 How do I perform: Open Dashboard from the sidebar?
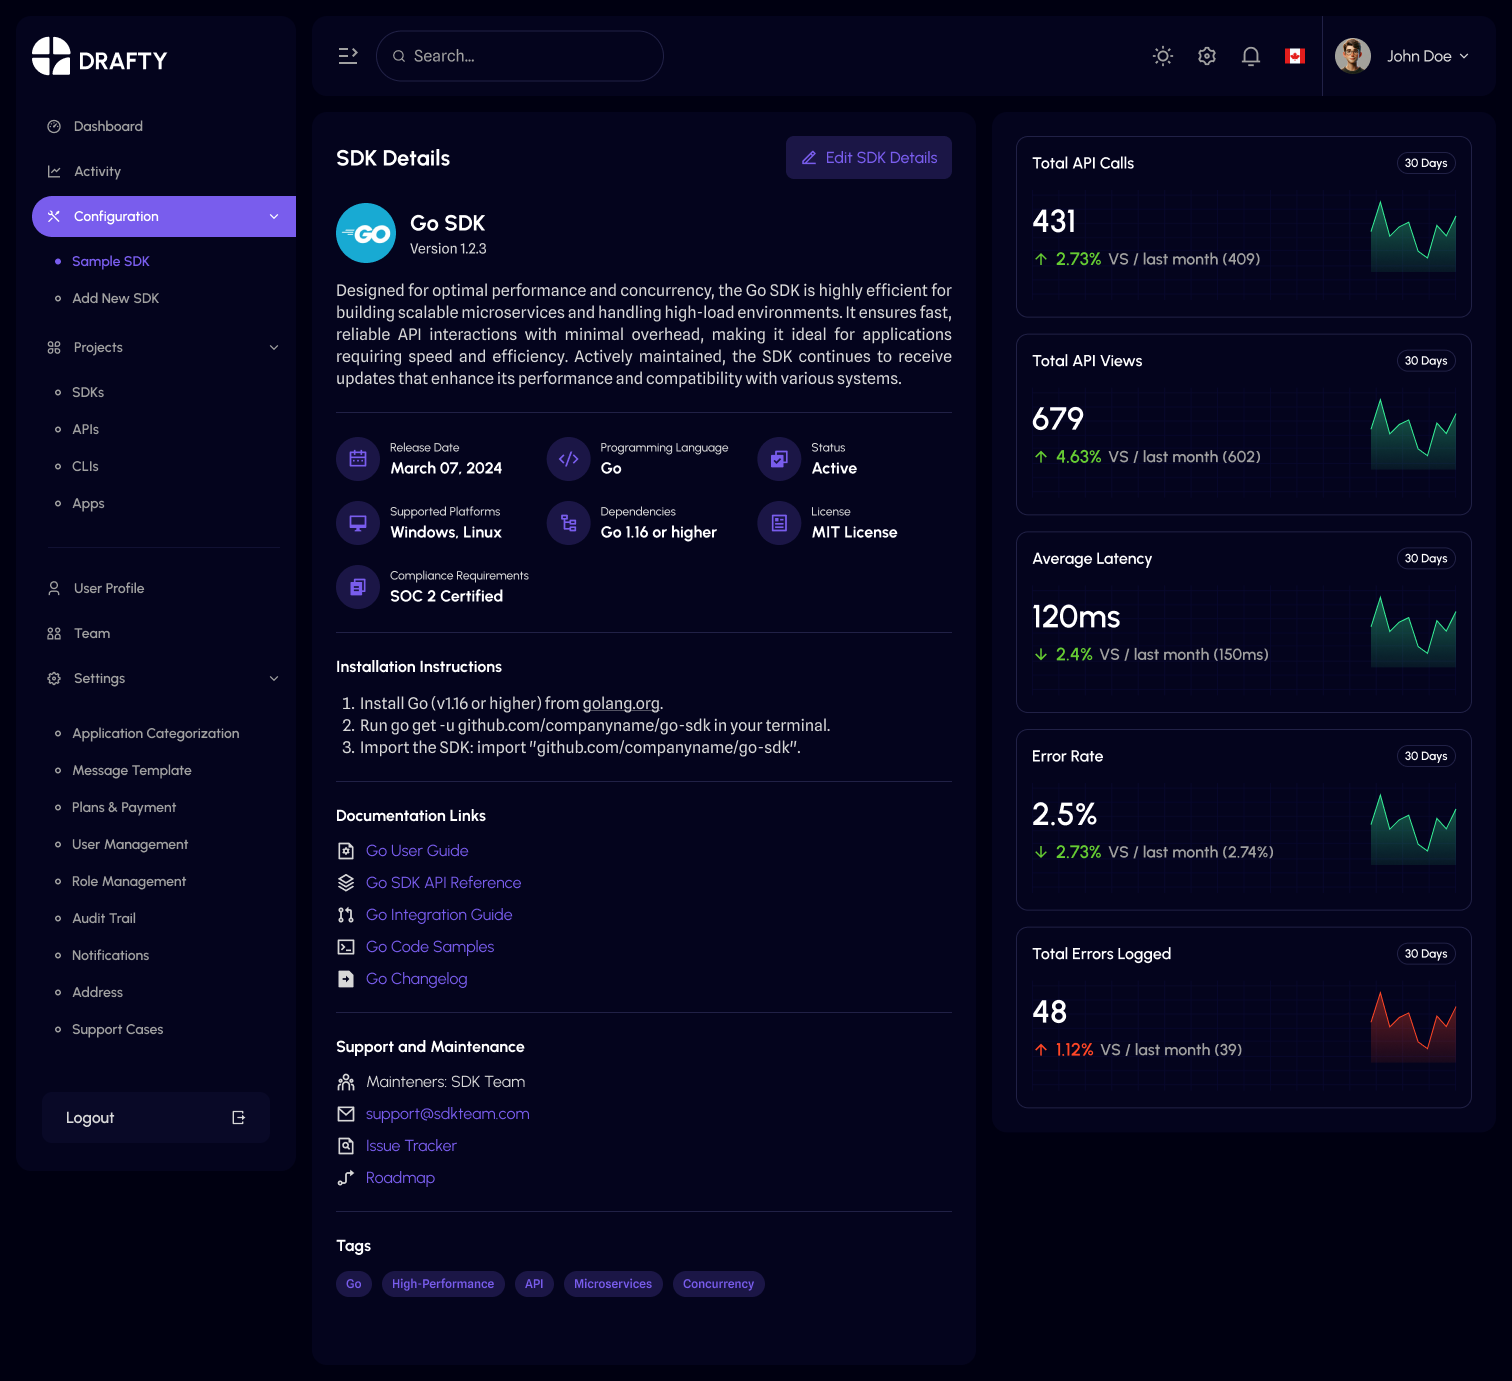108,126
